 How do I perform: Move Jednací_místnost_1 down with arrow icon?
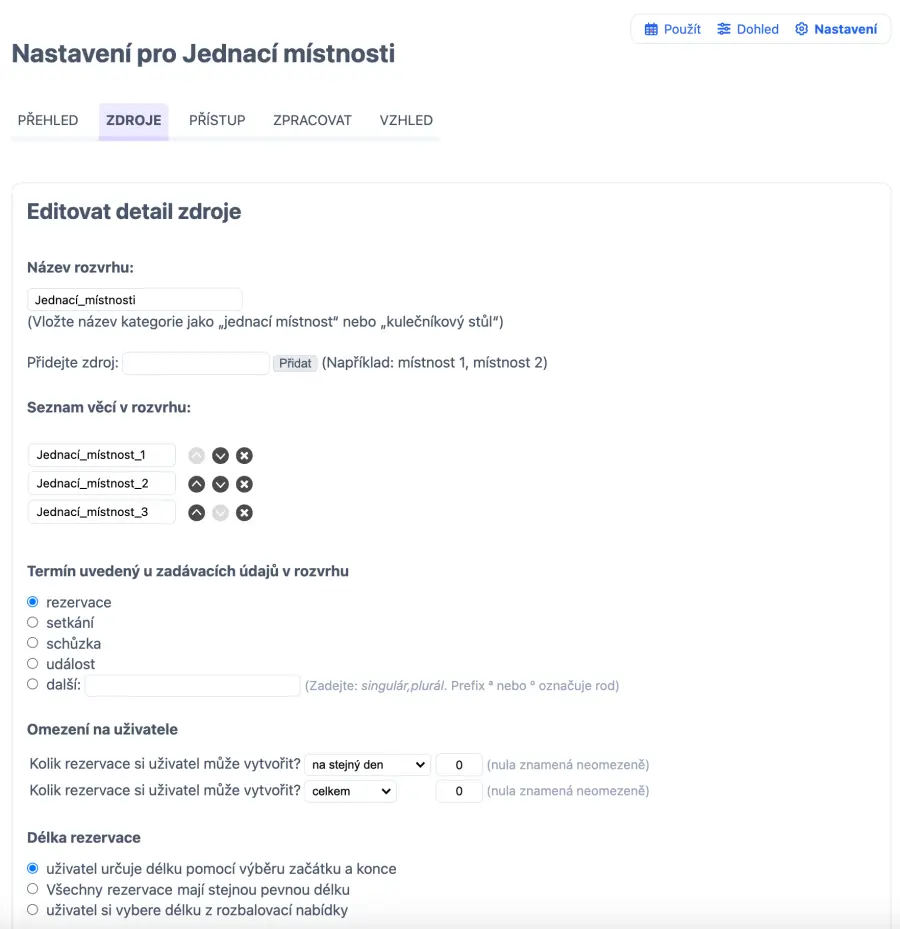click(x=221, y=456)
